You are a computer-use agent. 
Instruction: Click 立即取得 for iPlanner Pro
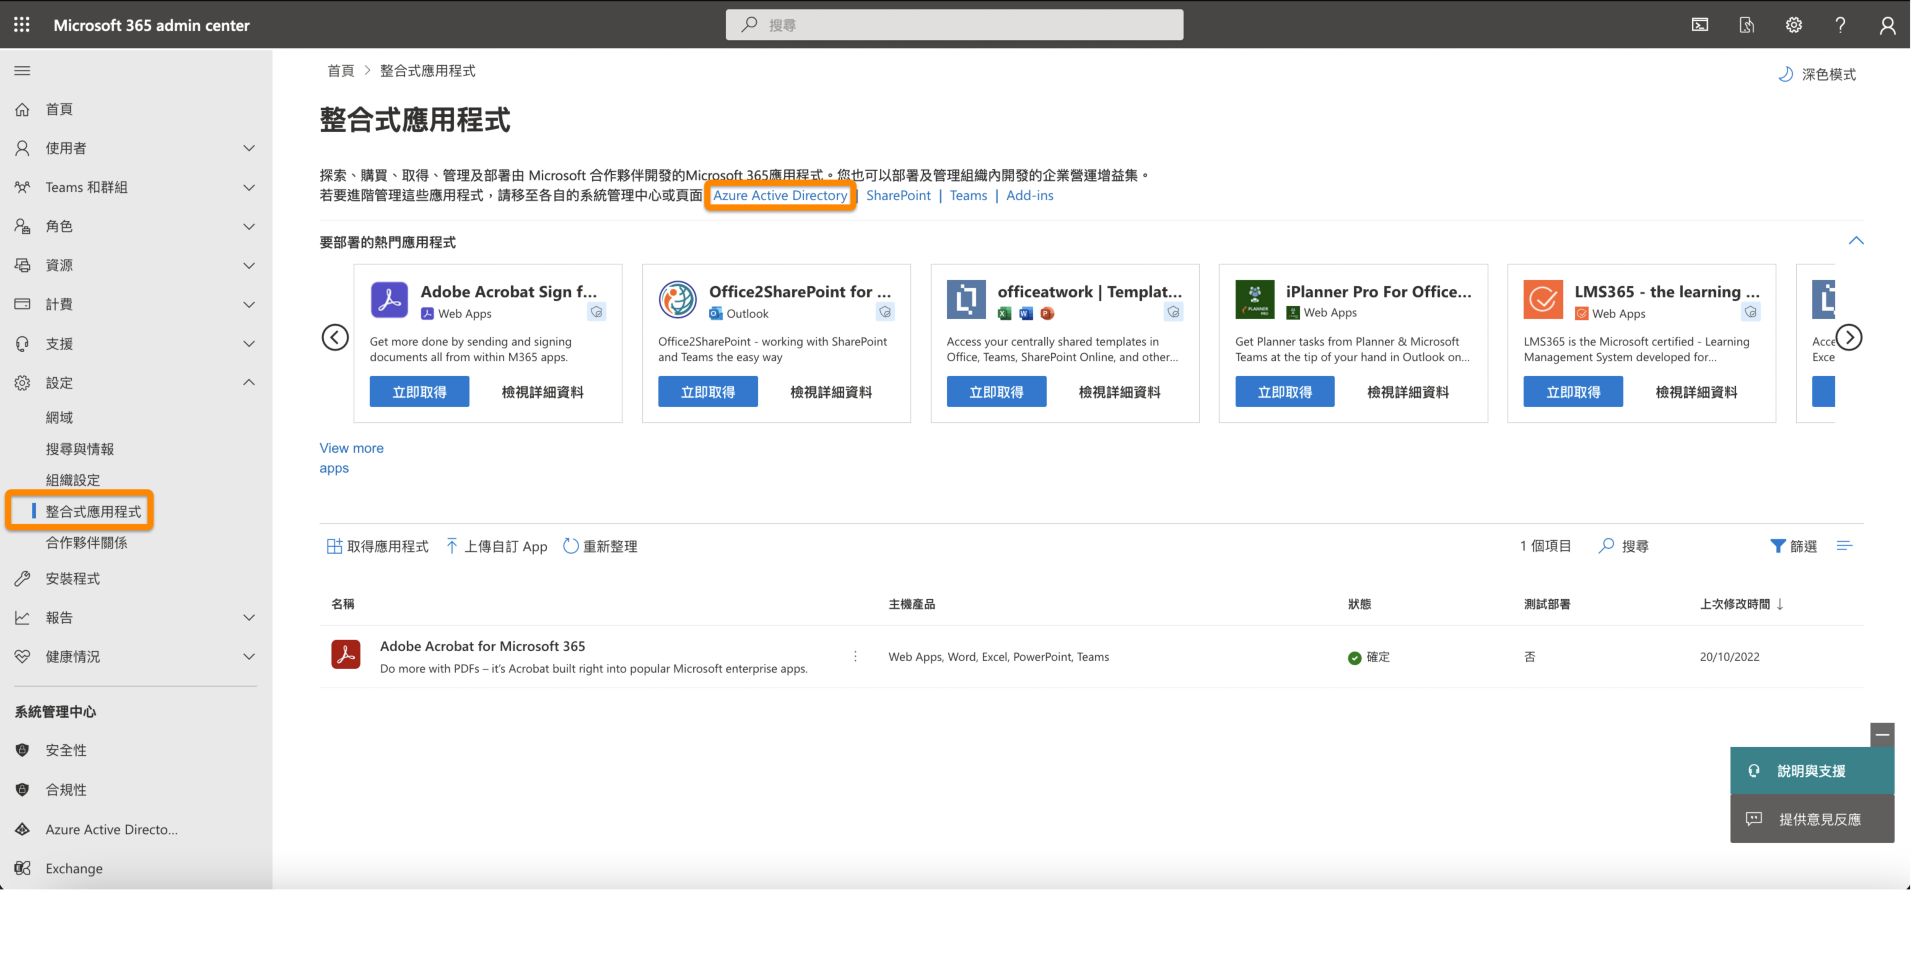[x=1285, y=392]
